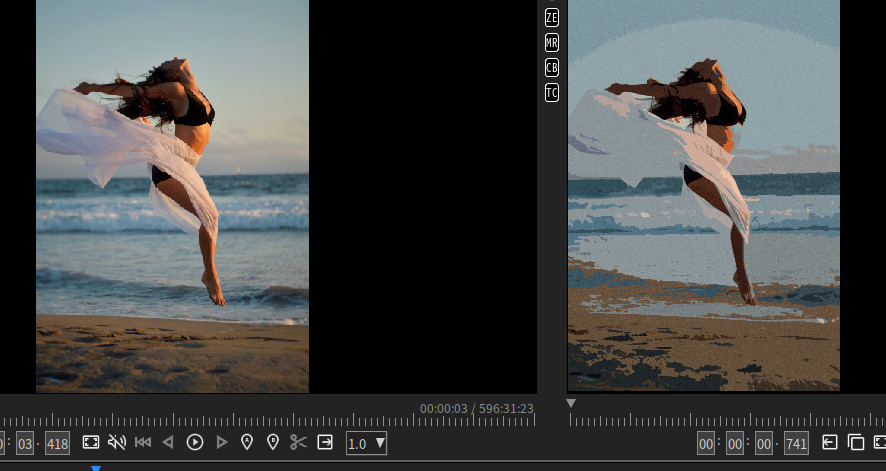Open the 1.0 playback speed dropdown
The width and height of the screenshot is (886, 471).
click(366, 442)
